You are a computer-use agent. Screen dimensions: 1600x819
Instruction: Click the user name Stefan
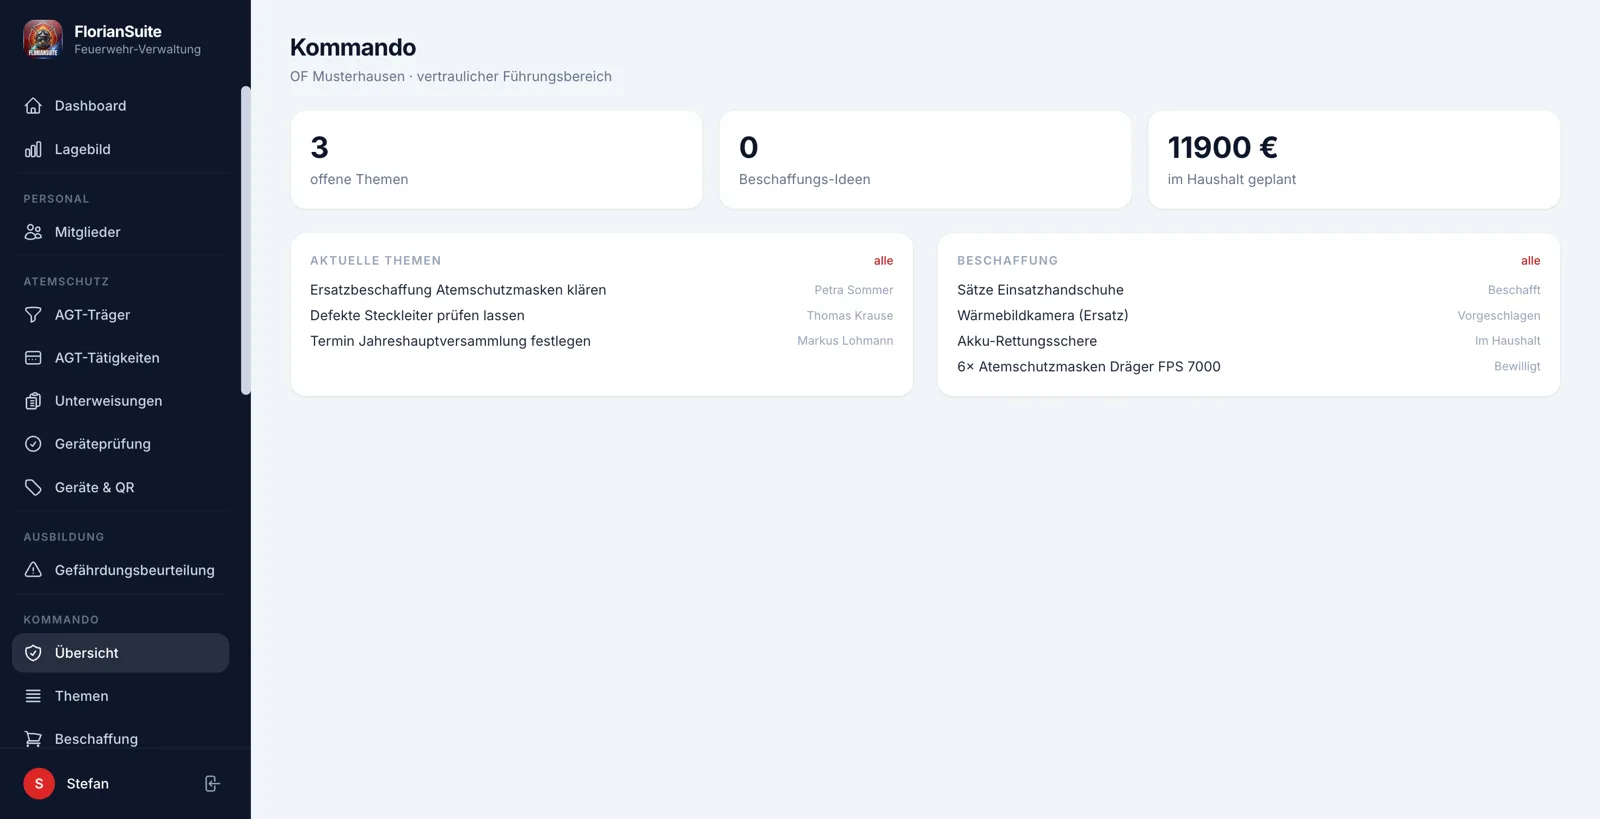pos(88,784)
